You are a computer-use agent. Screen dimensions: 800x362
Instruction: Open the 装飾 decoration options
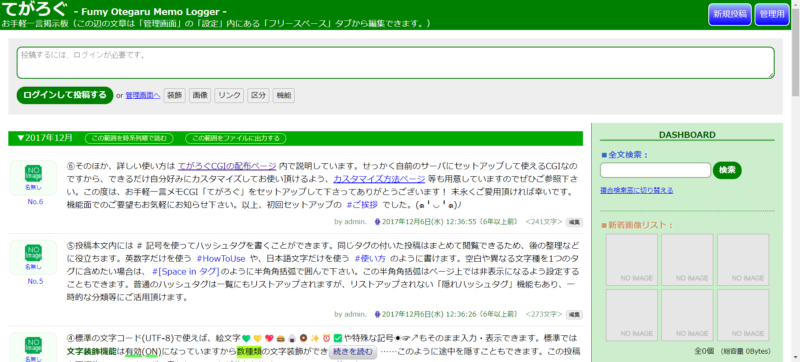[x=174, y=95]
